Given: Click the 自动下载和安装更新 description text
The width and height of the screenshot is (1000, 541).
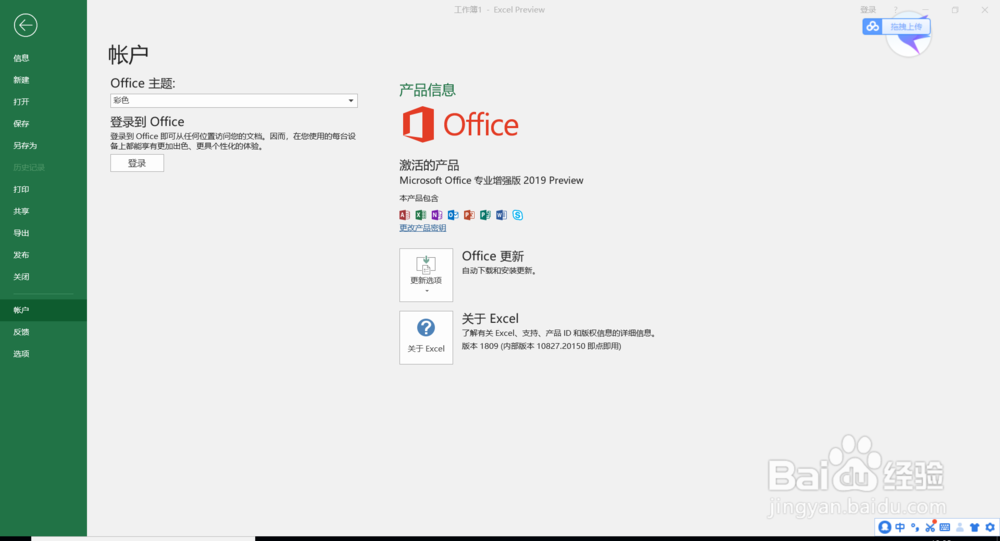Looking at the screenshot, I should 499,270.
